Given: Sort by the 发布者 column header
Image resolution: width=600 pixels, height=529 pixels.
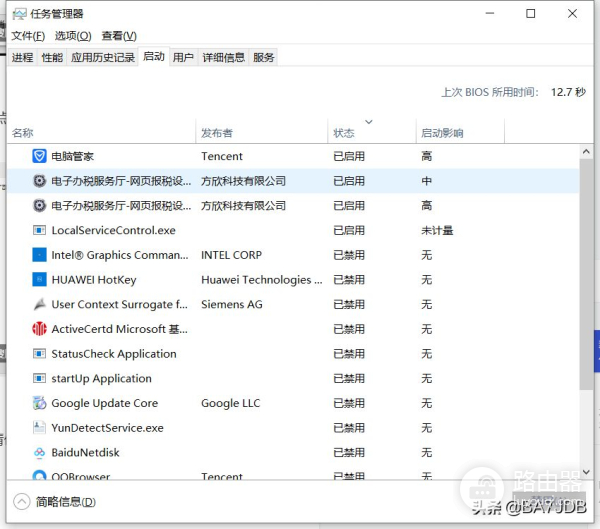Looking at the screenshot, I should click(262, 132).
